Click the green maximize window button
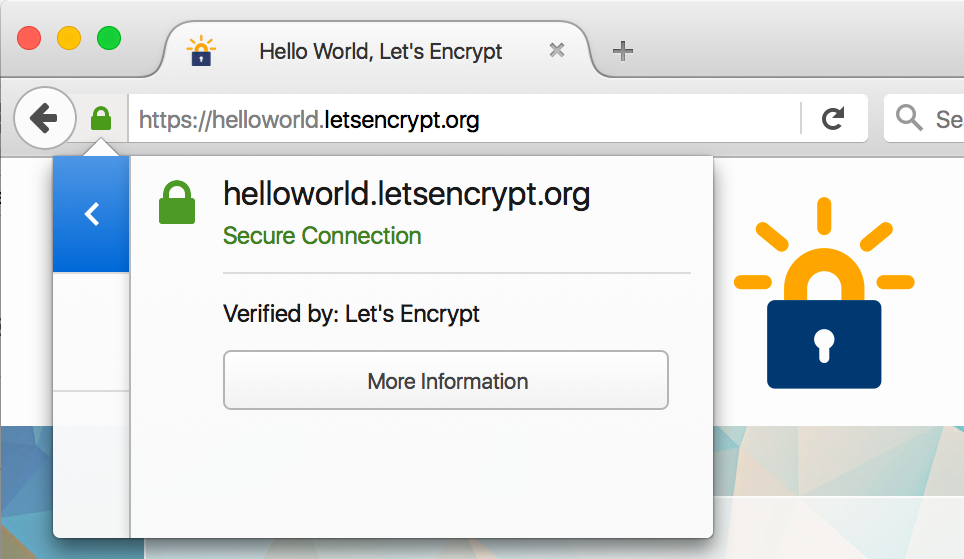The height and width of the screenshot is (559, 964). pyautogui.click(x=109, y=38)
